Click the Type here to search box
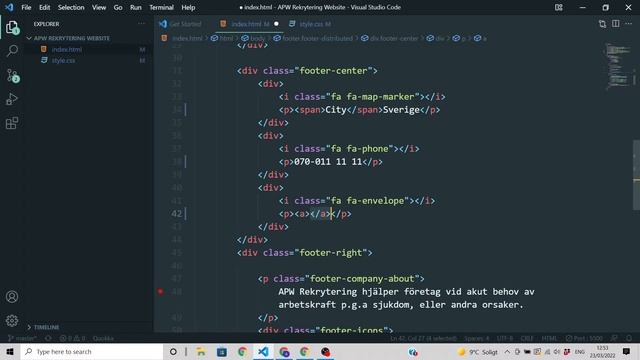Image resolution: width=640 pixels, height=360 pixels. coord(92,351)
